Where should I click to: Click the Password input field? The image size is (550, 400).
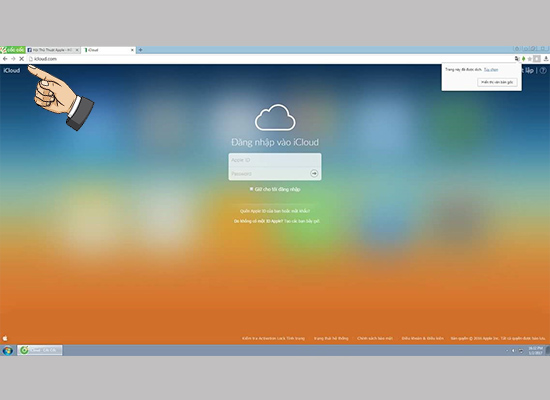(x=269, y=174)
